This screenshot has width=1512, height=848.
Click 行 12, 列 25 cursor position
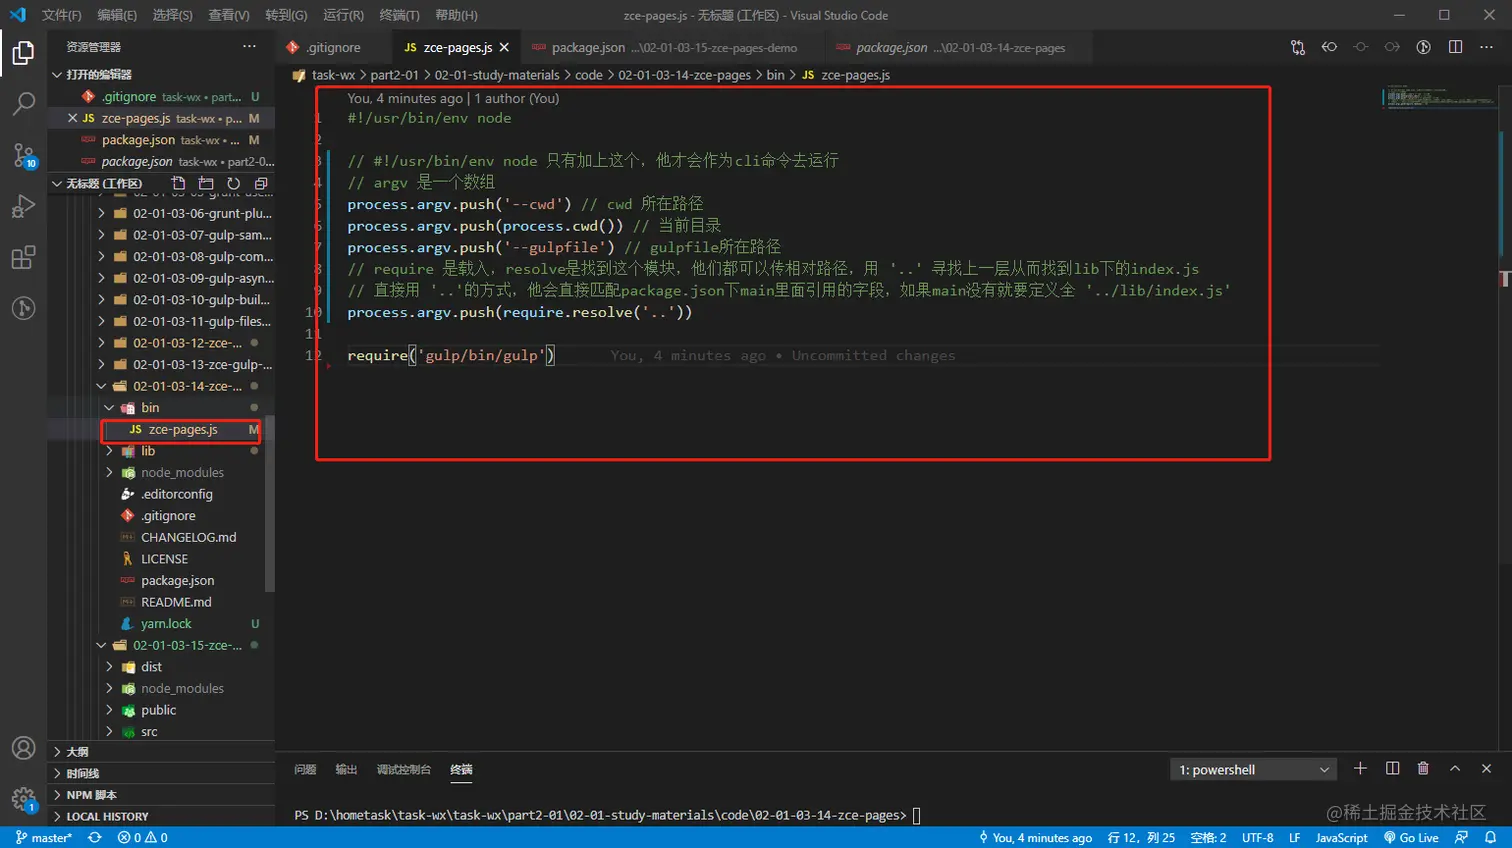pos(1141,838)
